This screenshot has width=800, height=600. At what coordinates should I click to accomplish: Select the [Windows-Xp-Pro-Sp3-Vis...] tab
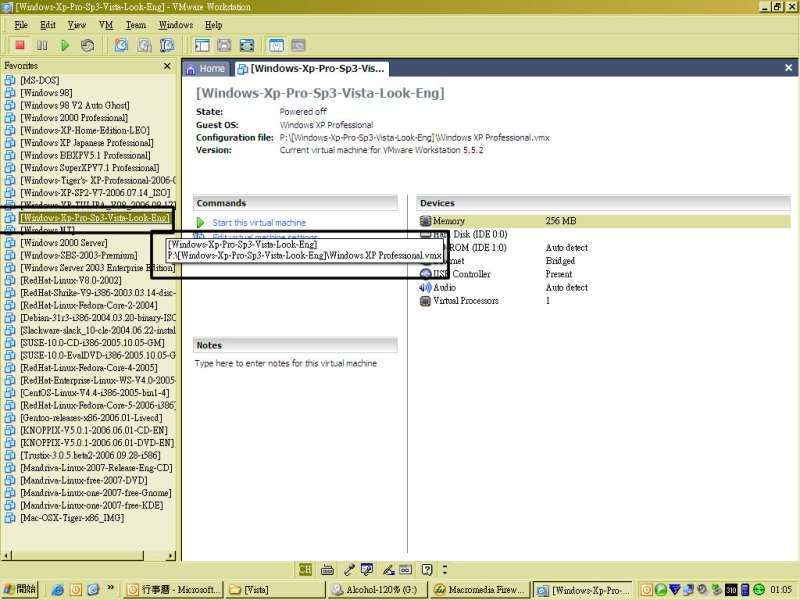[311, 68]
